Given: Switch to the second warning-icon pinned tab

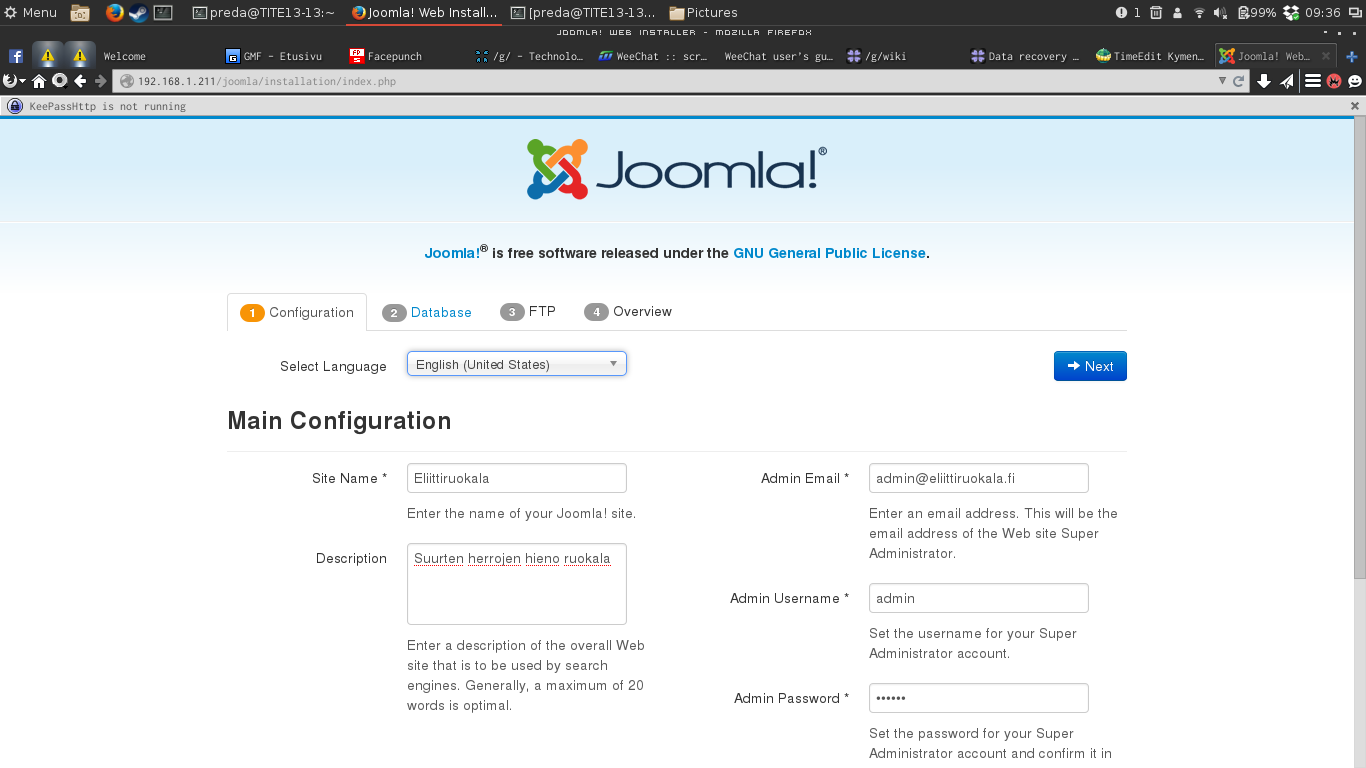Looking at the screenshot, I should 80,56.
